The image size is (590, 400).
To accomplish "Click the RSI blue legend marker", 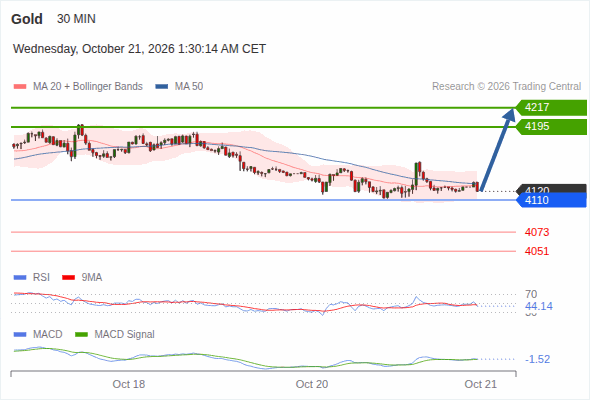I will [x=20, y=278].
